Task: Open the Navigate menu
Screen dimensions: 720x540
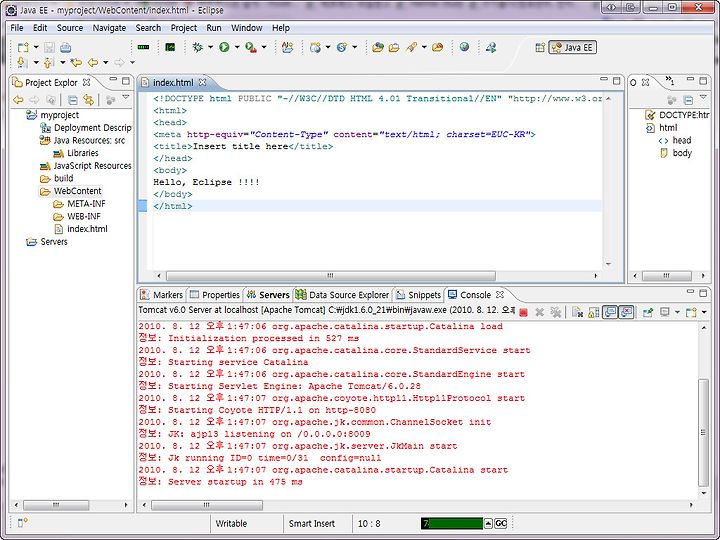Action: point(109,28)
